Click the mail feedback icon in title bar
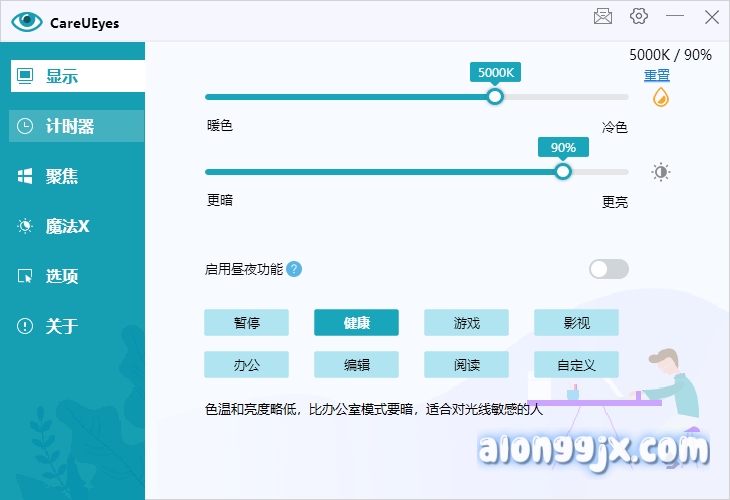This screenshot has width=730, height=500. [603, 17]
